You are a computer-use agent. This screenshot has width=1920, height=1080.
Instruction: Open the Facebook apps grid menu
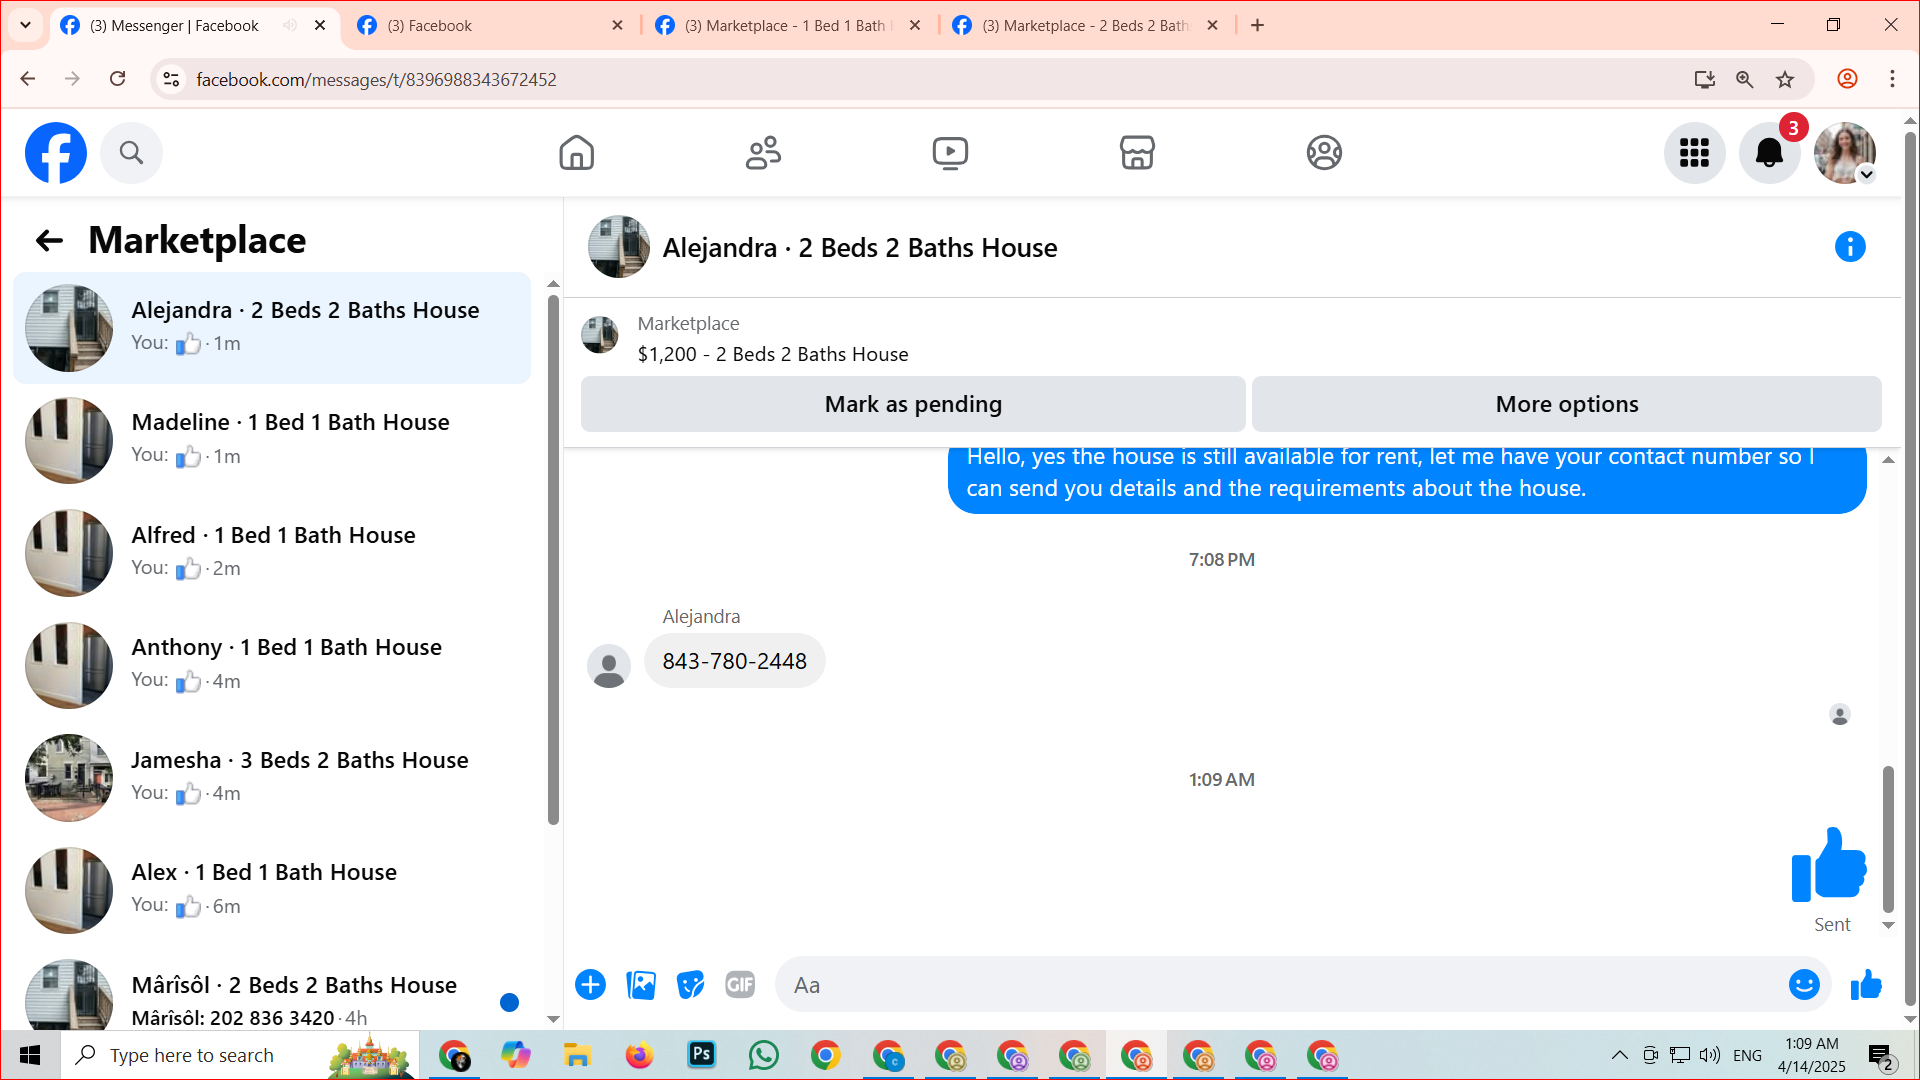[1694, 153]
